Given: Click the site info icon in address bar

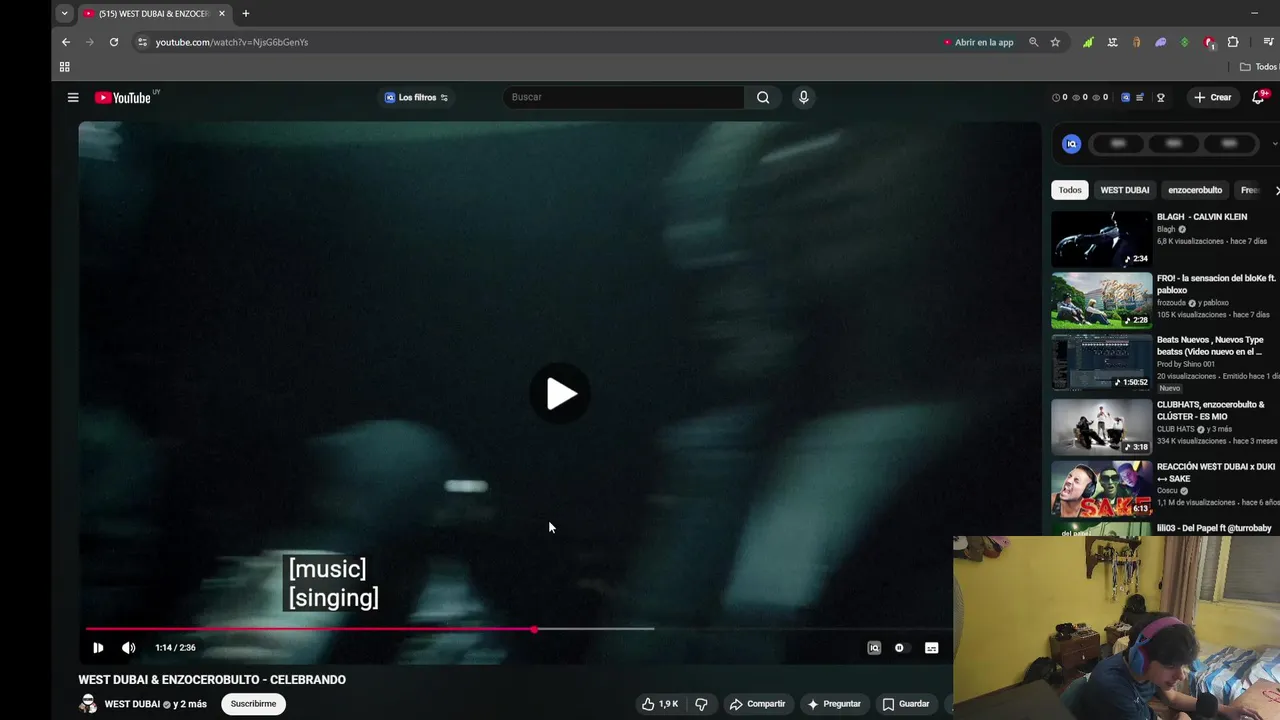Looking at the screenshot, I should (142, 42).
